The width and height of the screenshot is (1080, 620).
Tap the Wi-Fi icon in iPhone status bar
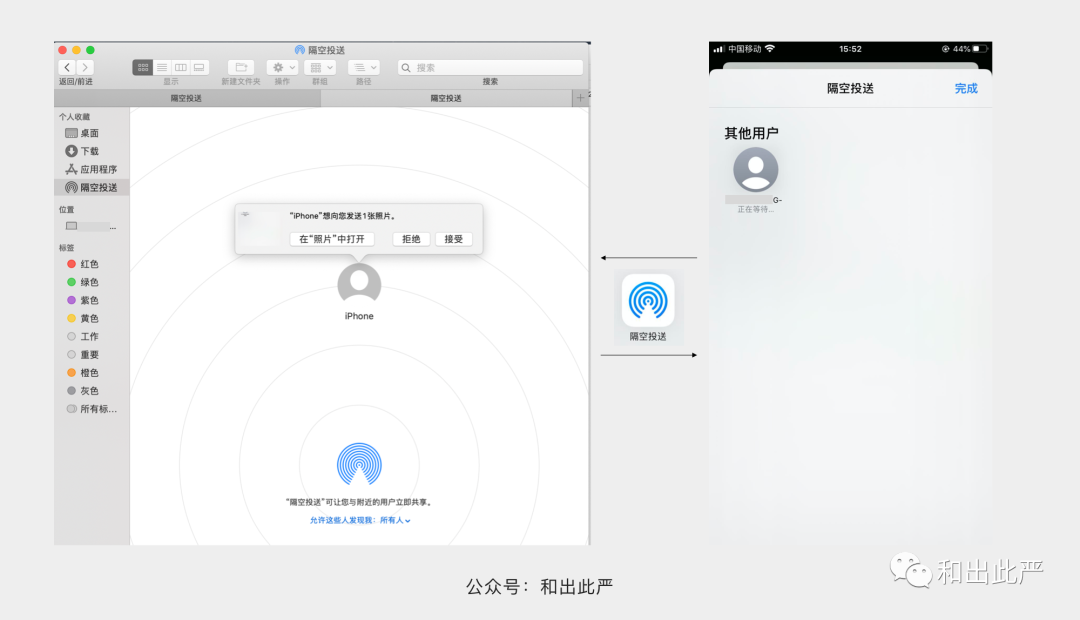click(770, 49)
